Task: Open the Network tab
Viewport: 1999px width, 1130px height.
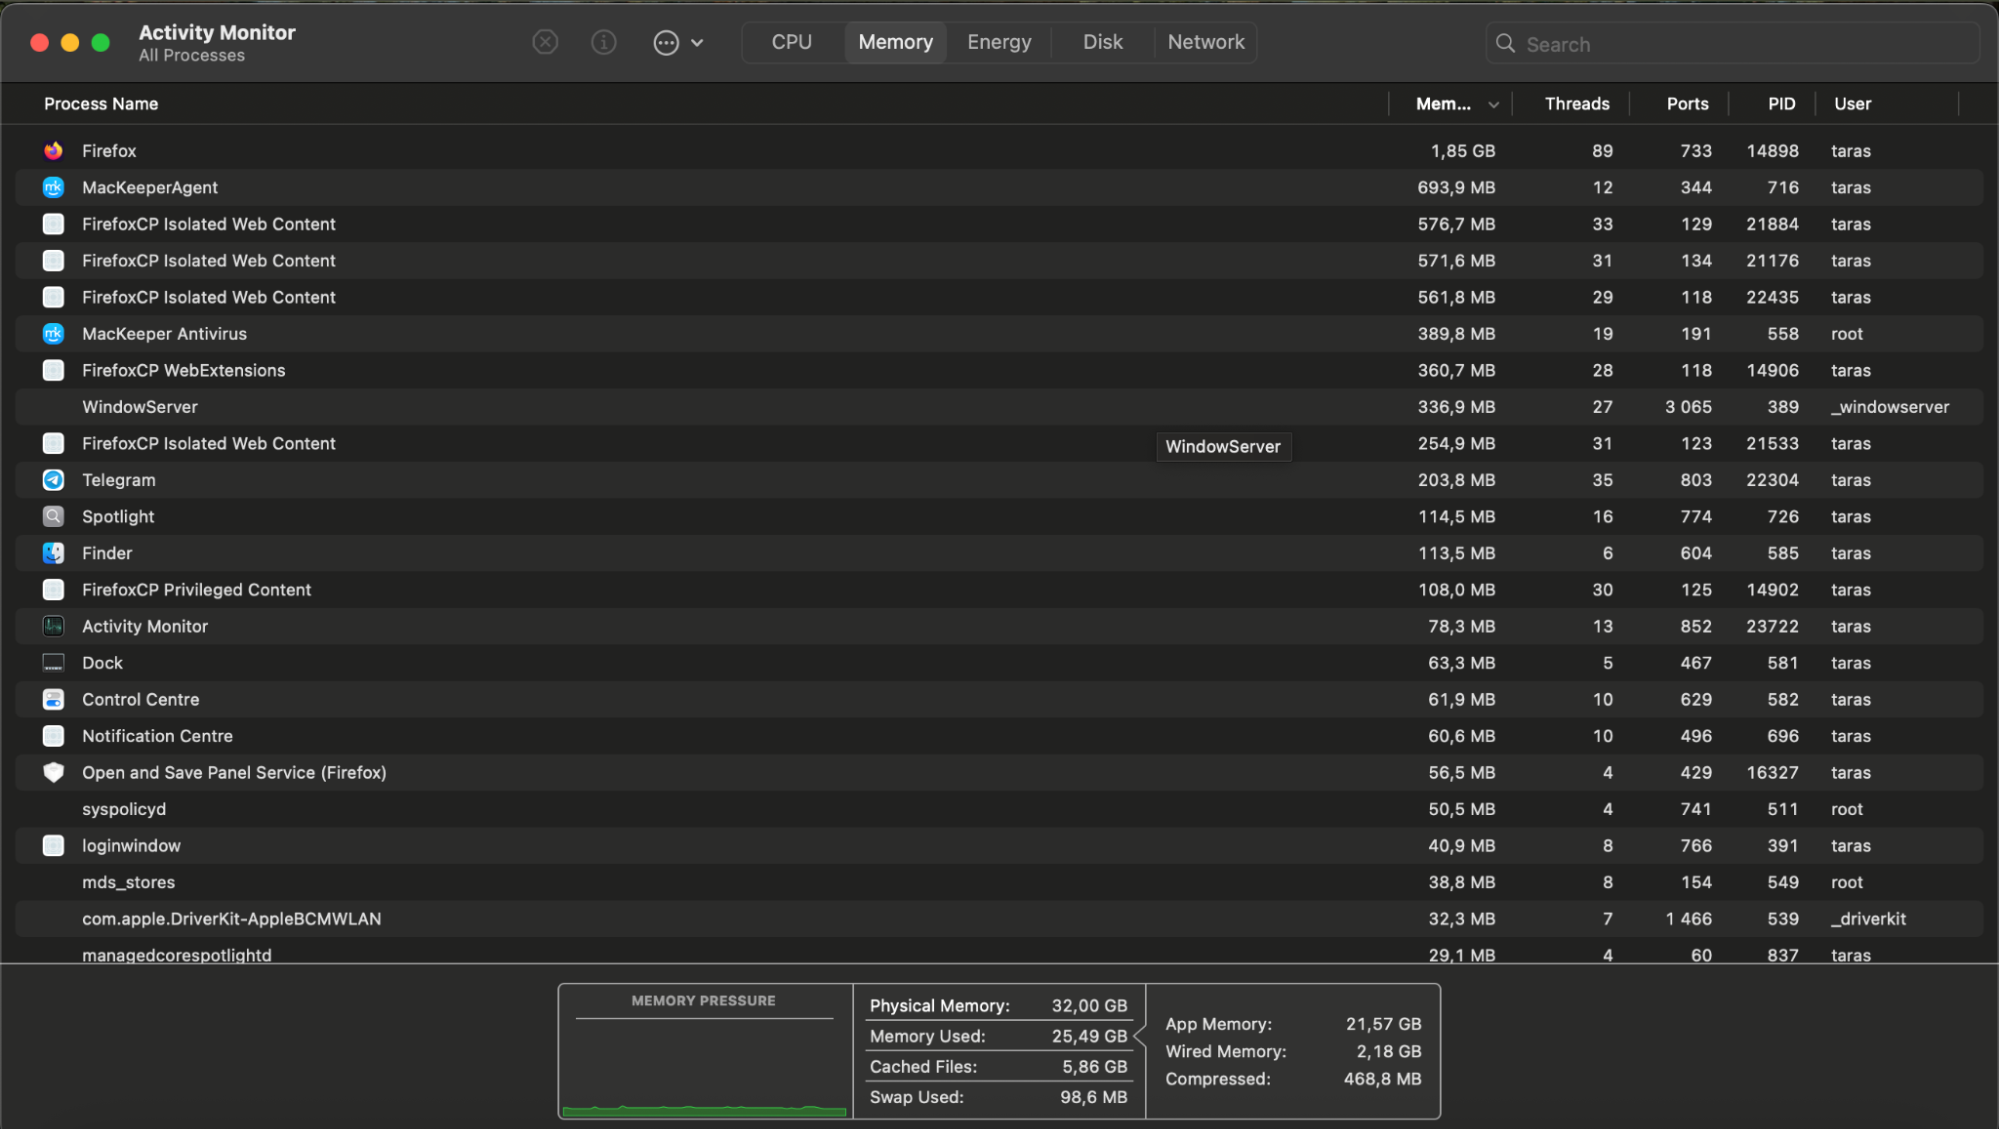Action: tap(1205, 41)
